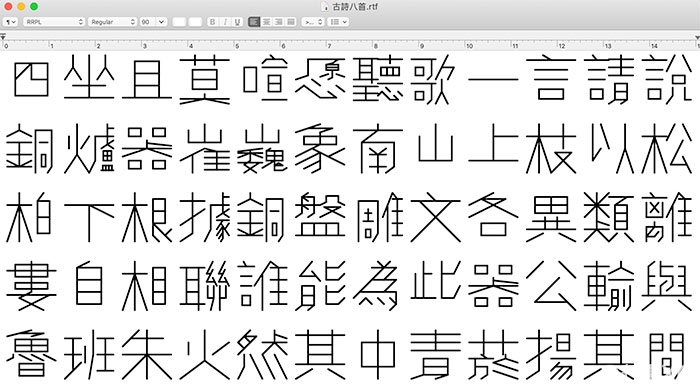Justify the text alignment
Screen dimensions: 700x389
click(291, 22)
